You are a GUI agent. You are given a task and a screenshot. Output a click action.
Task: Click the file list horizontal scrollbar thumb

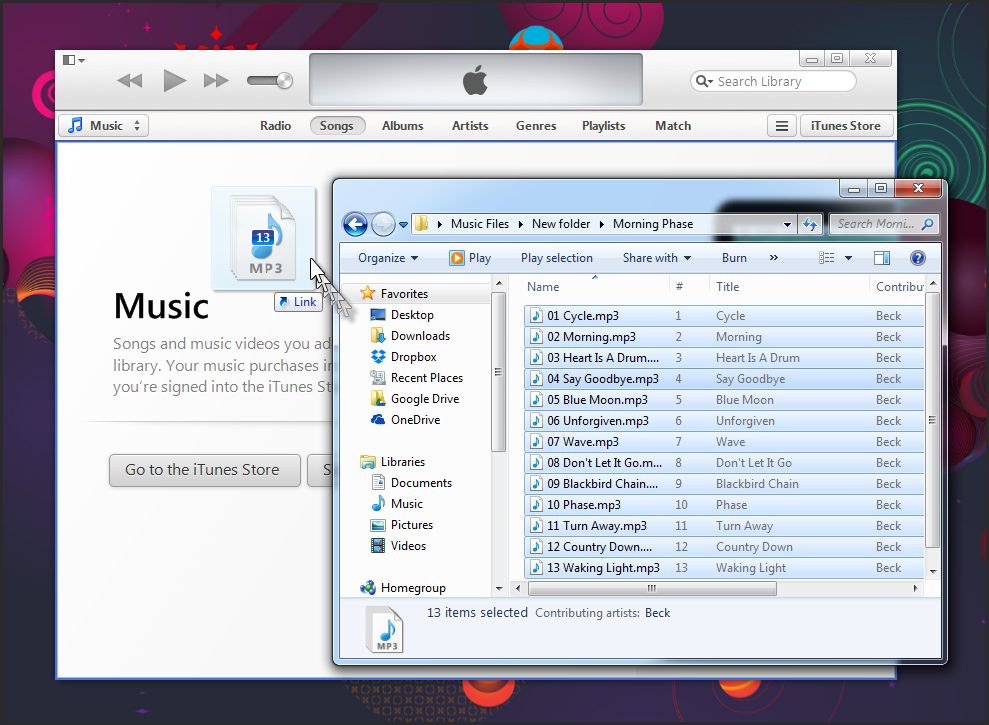point(652,589)
